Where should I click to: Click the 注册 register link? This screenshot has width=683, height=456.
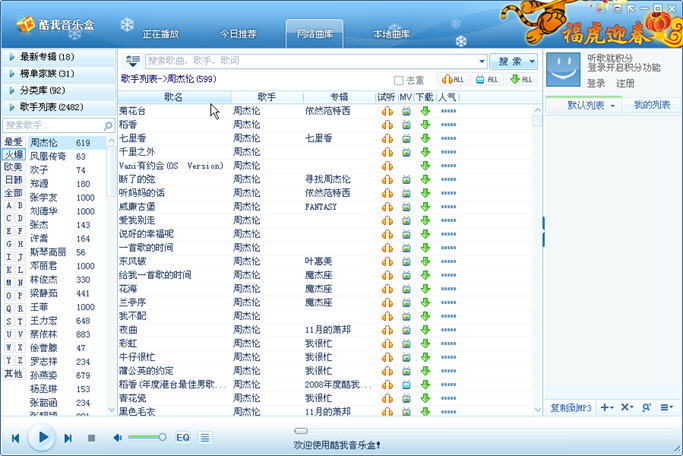tap(625, 83)
